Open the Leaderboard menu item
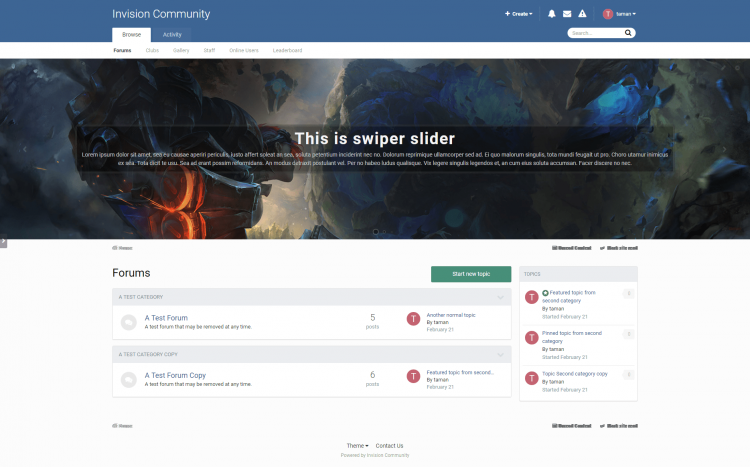Viewport: 750px width, 467px height. pyautogui.click(x=287, y=50)
